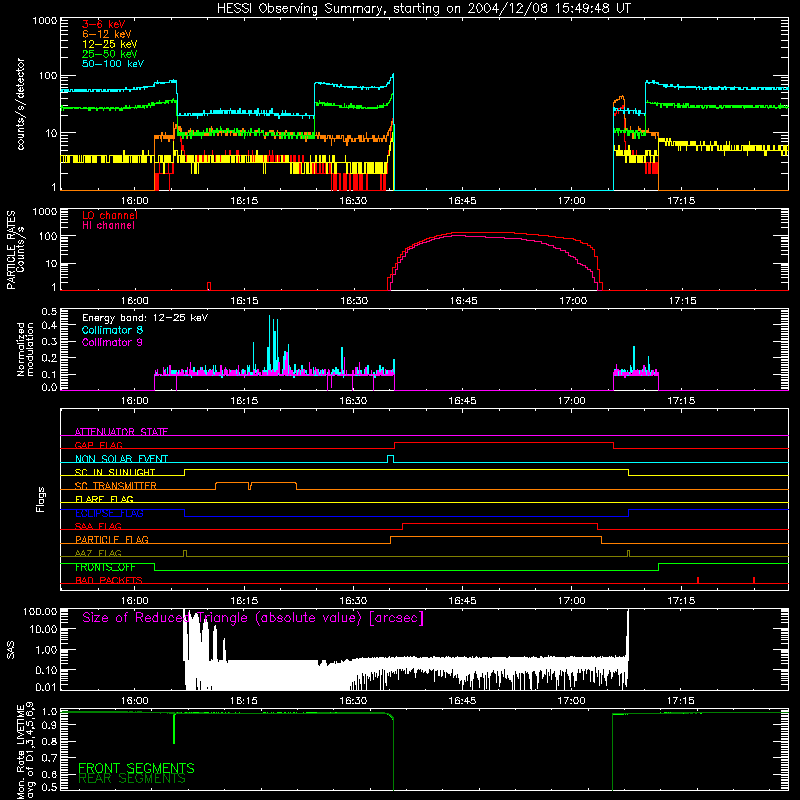Select the HI channel legend label
The image size is (800, 800).
tap(108, 226)
